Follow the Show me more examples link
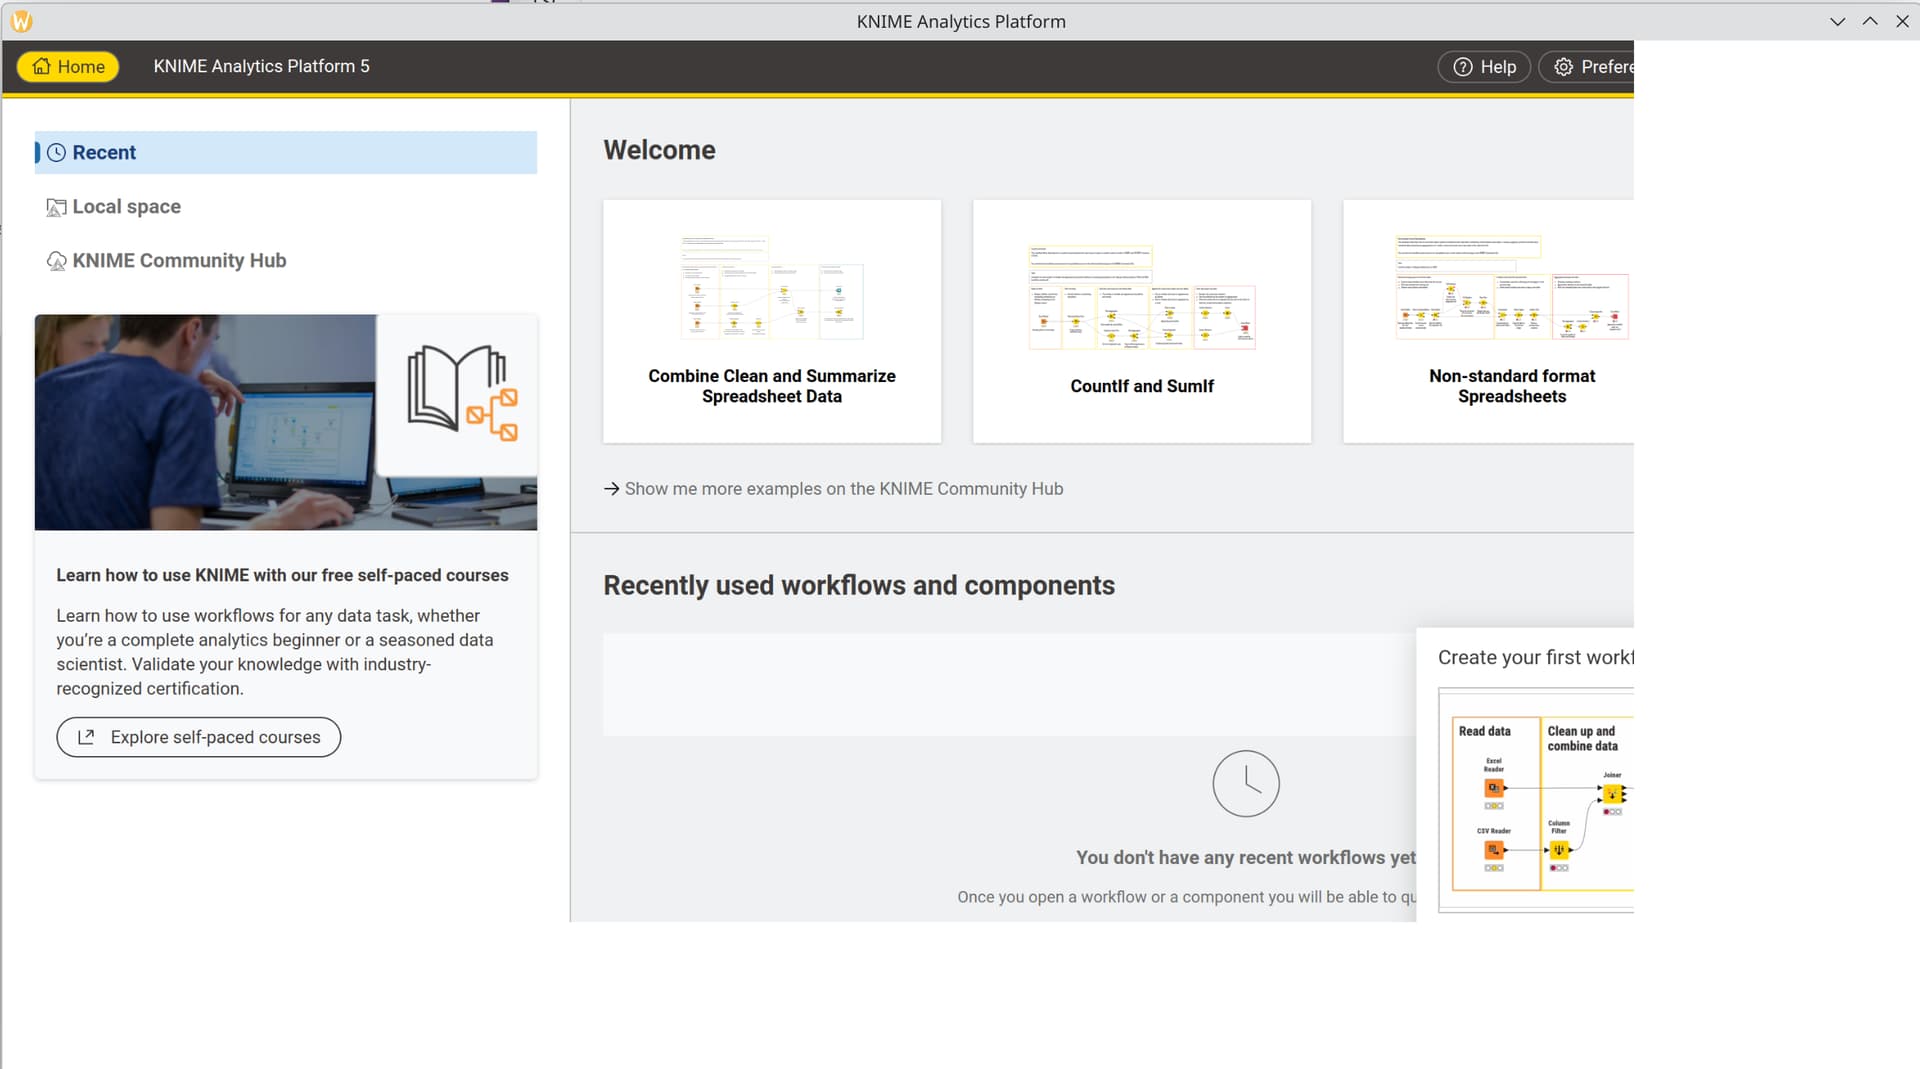1920x1069 pixels. click(843, 489)
